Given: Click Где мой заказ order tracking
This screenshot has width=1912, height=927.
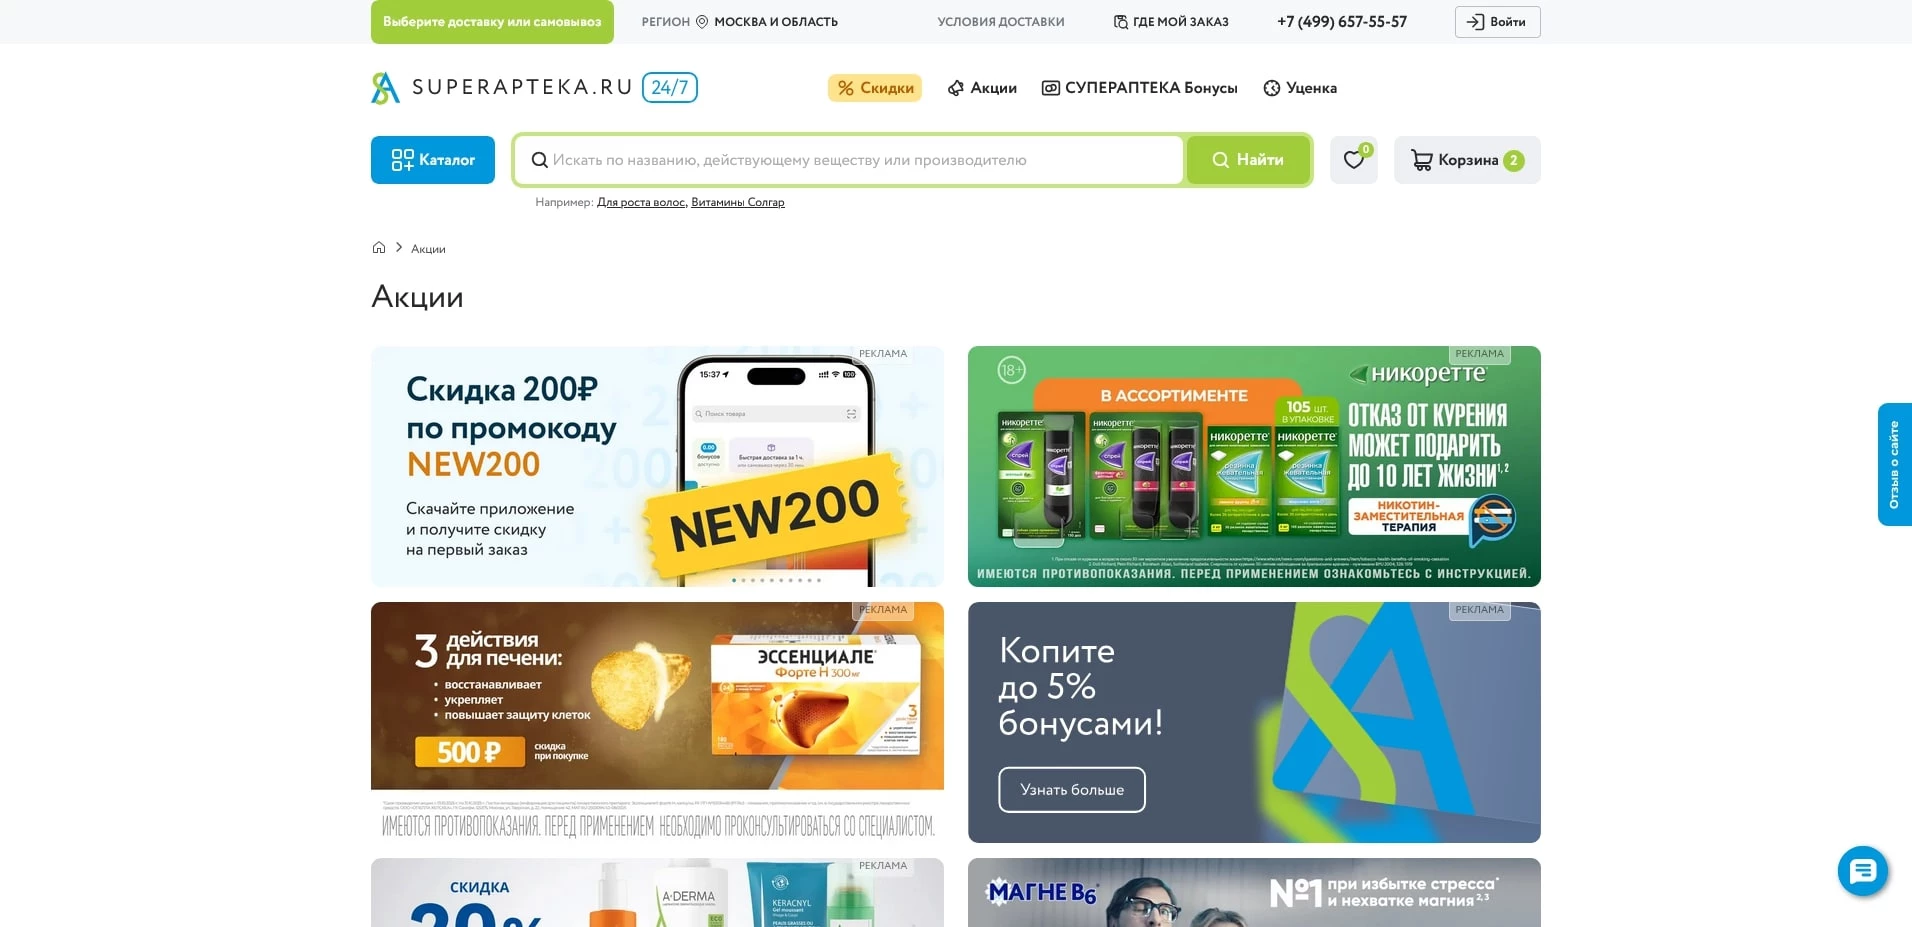Looking at the screenshot, I should [1171, 22].
